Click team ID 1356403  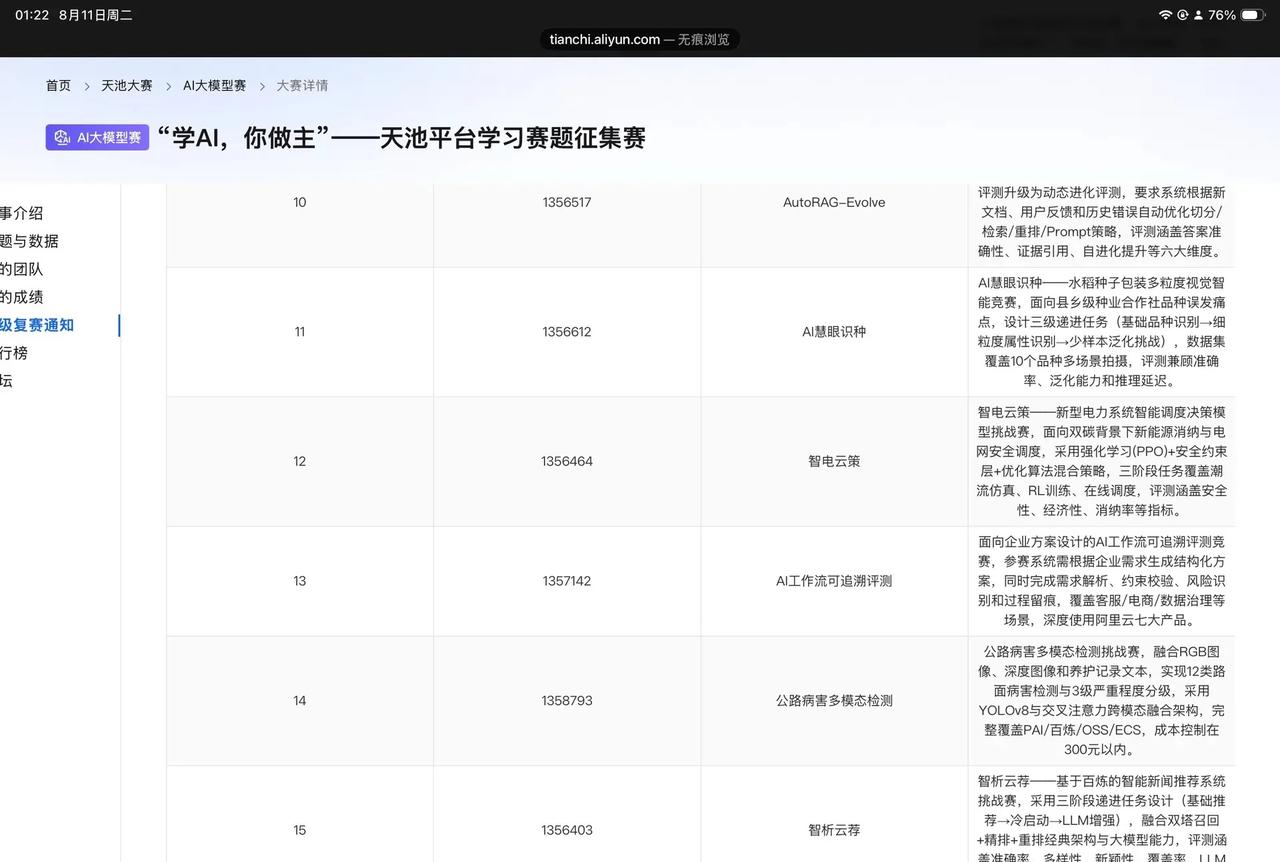[567, 830]
